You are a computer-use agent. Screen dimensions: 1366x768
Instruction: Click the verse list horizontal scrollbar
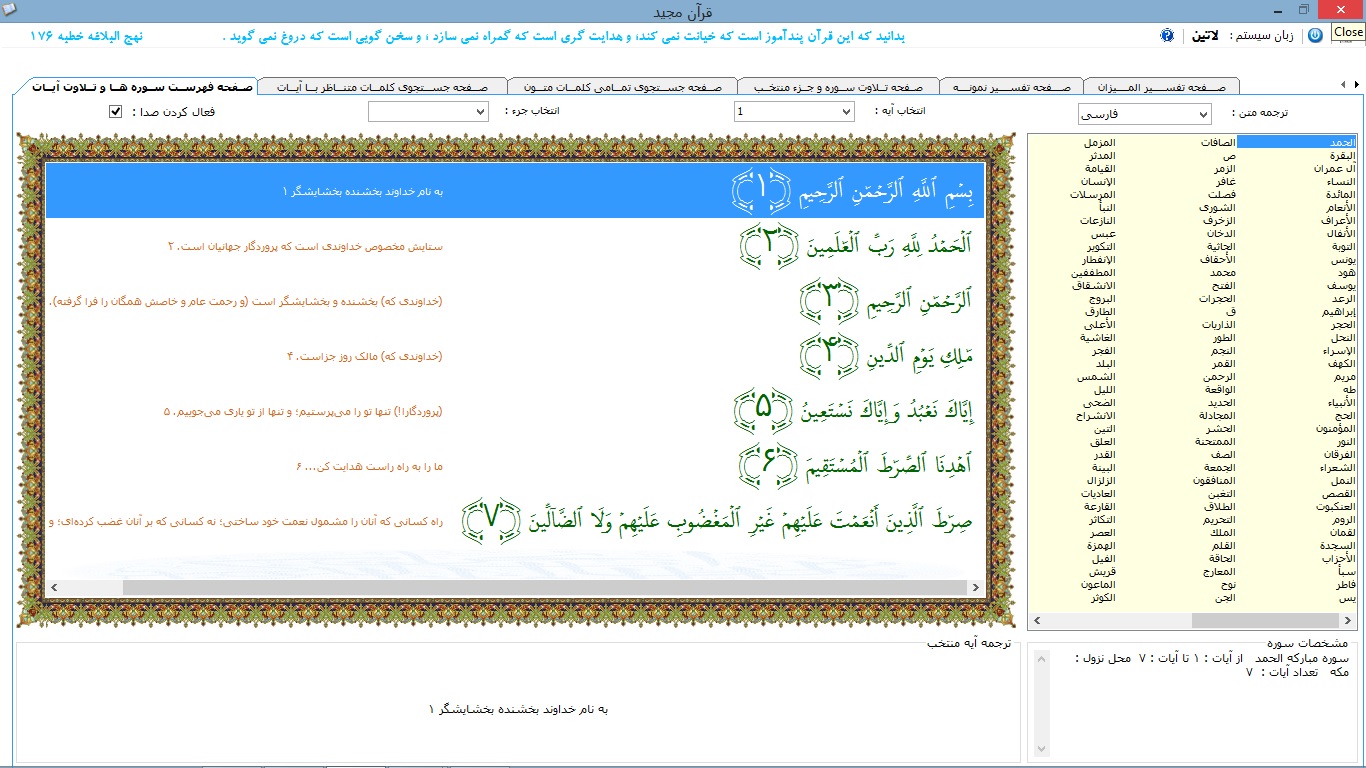pos(516,588)
